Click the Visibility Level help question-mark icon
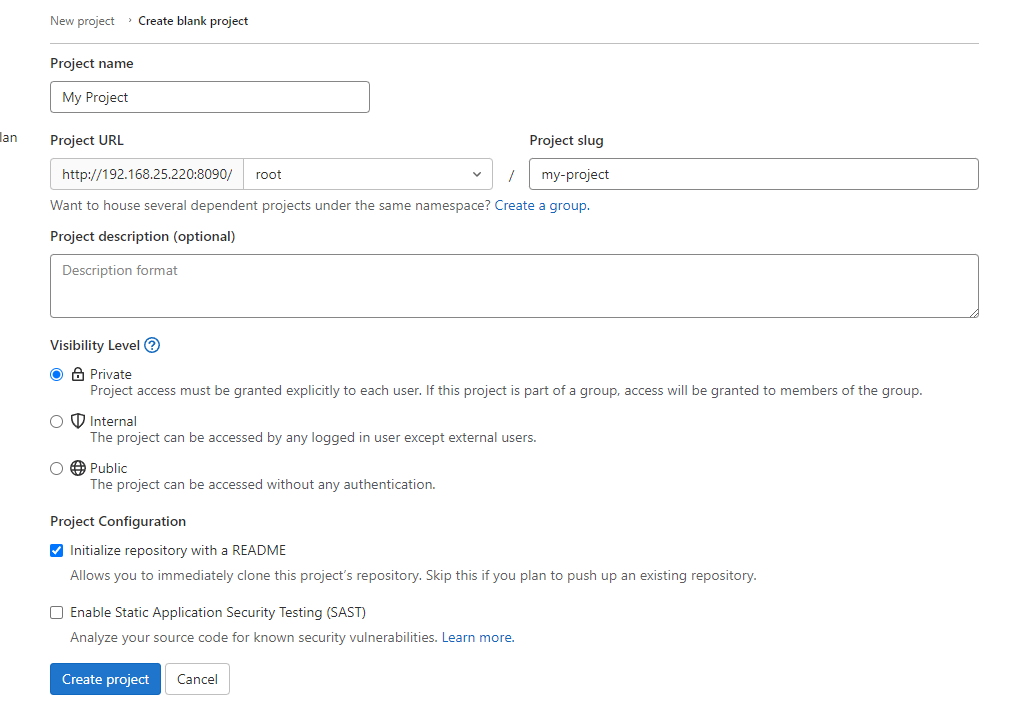The width and height of the screenshot is (1014, 715). [152, 346]
